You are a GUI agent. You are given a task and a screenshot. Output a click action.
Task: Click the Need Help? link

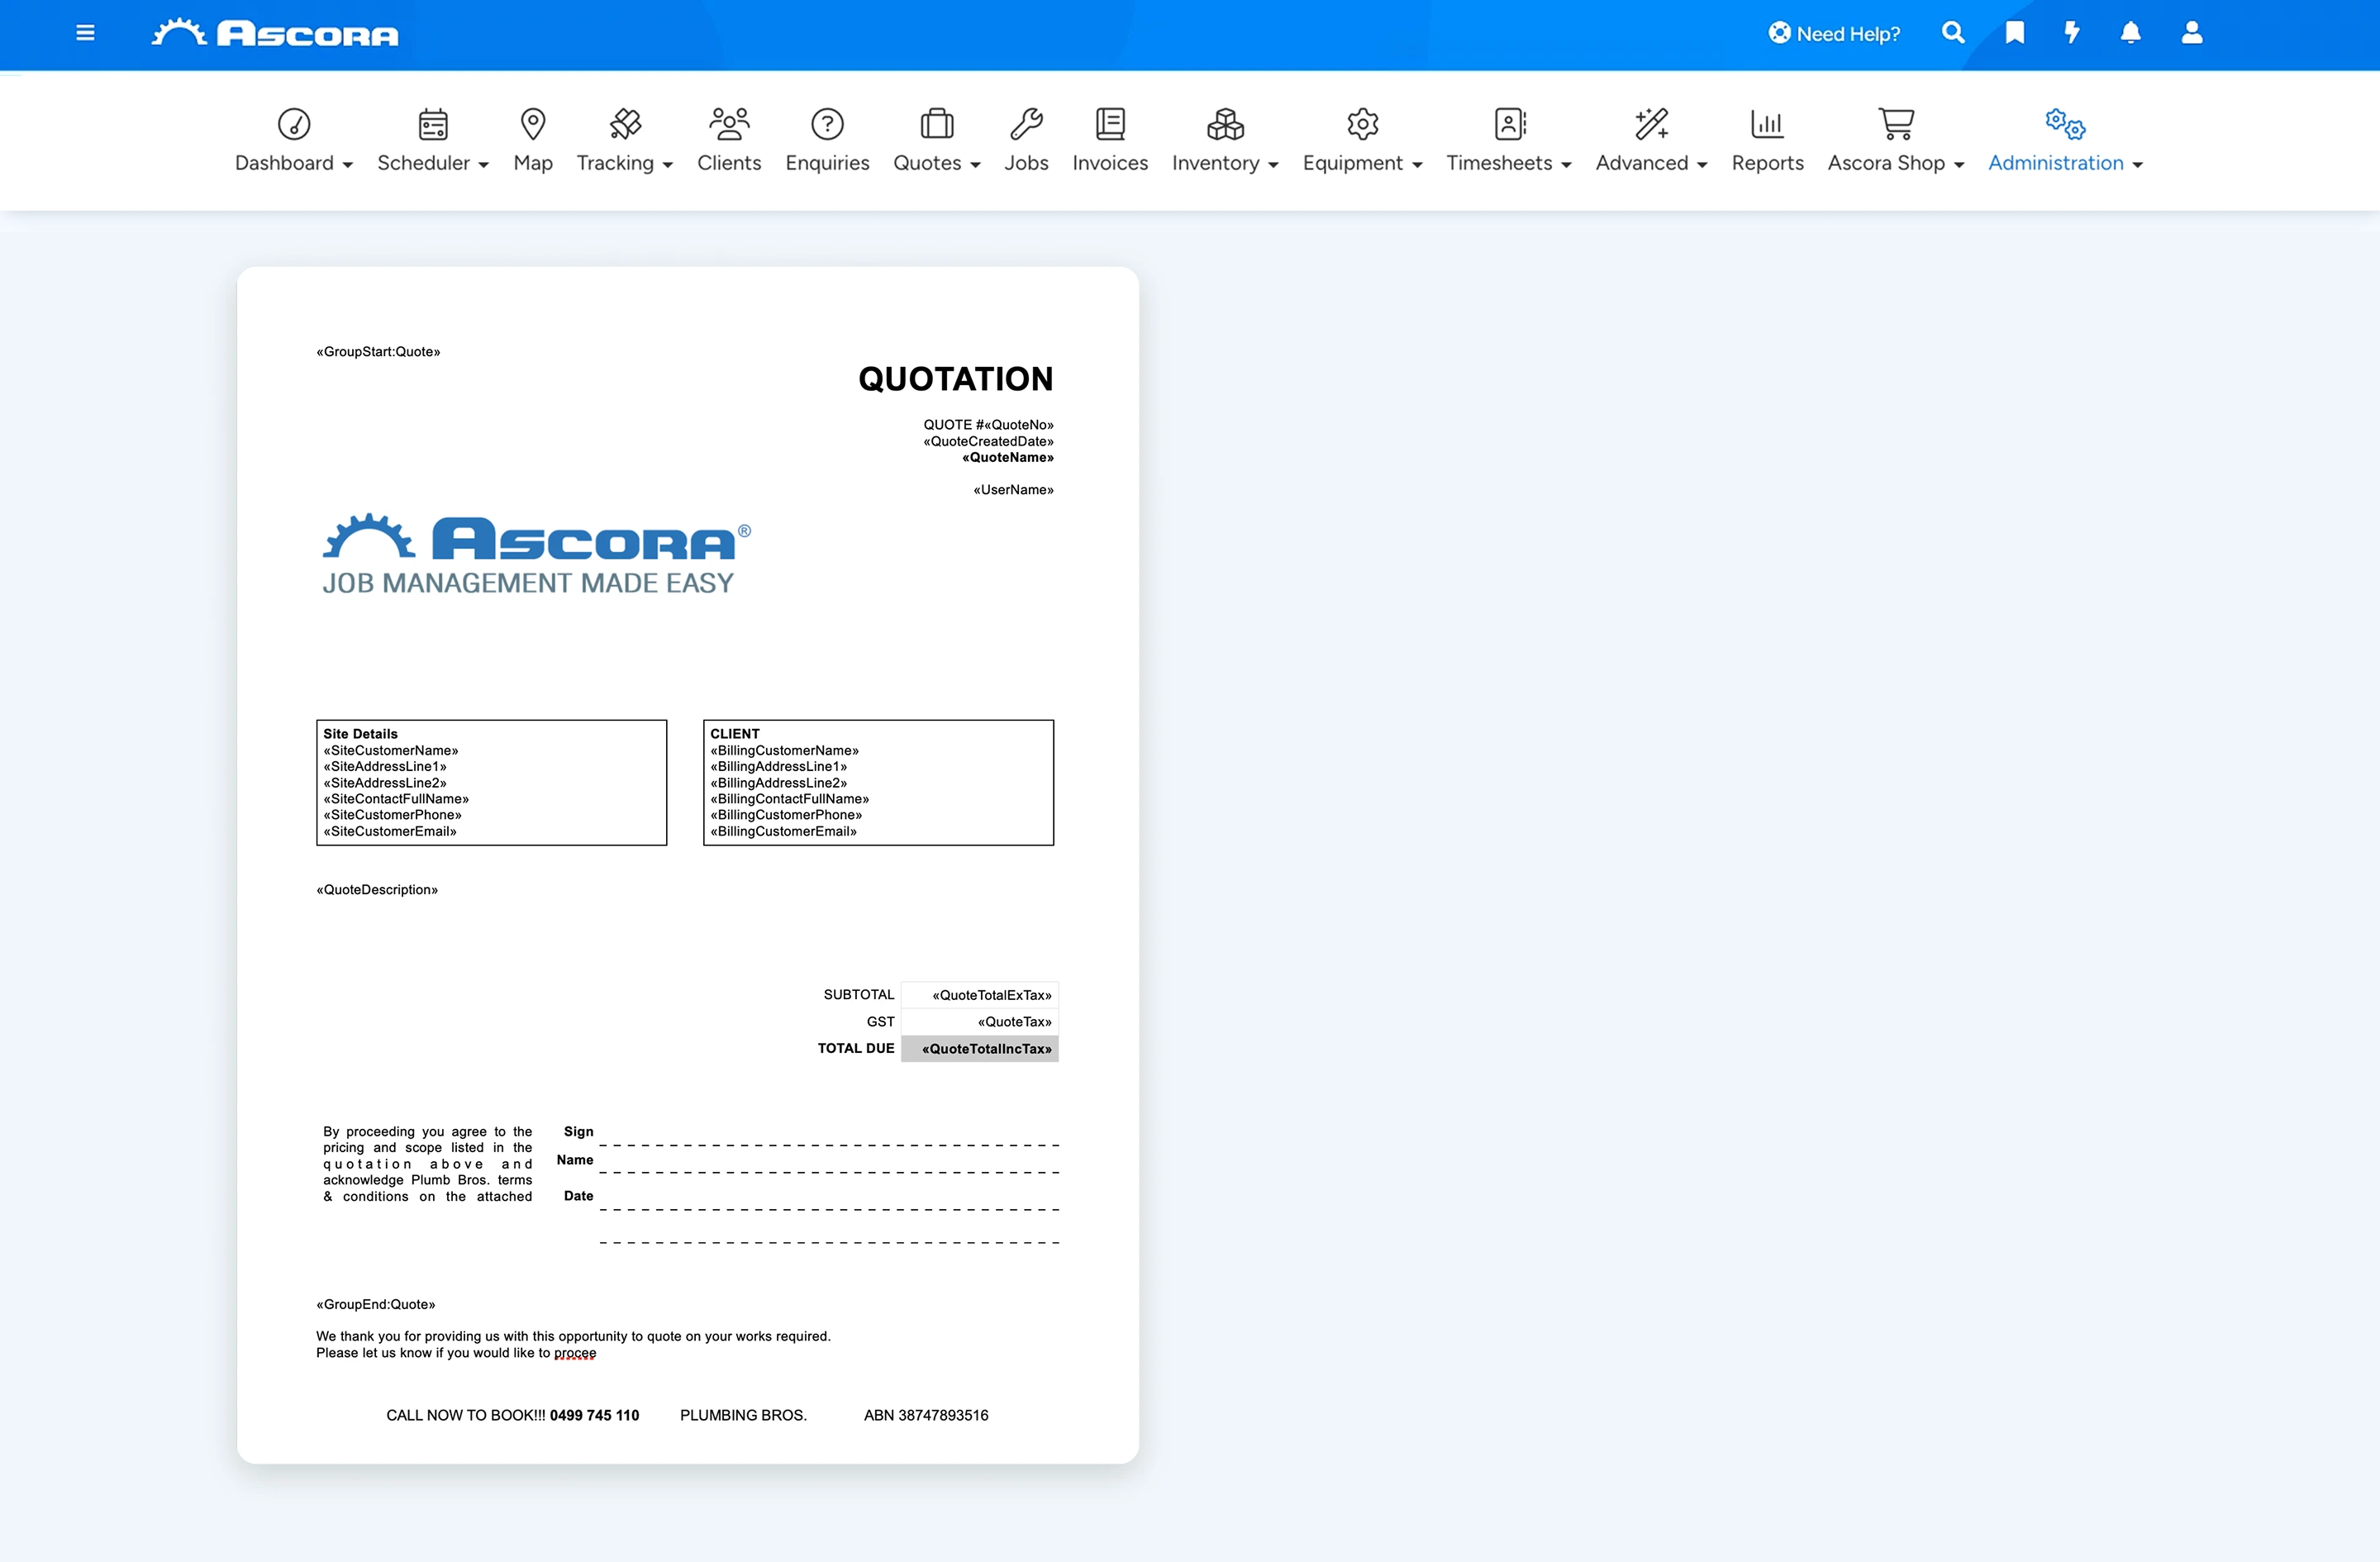(x=1834, y=33)
